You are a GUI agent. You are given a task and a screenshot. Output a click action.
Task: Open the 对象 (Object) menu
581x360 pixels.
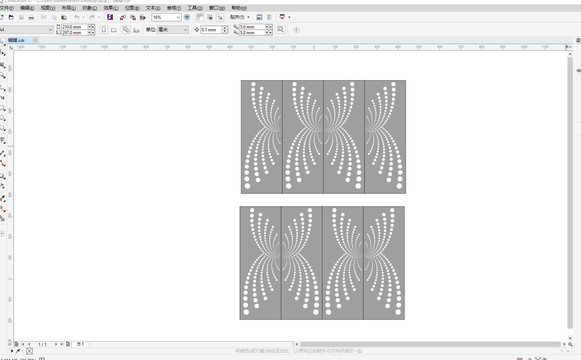coord(90,8)
